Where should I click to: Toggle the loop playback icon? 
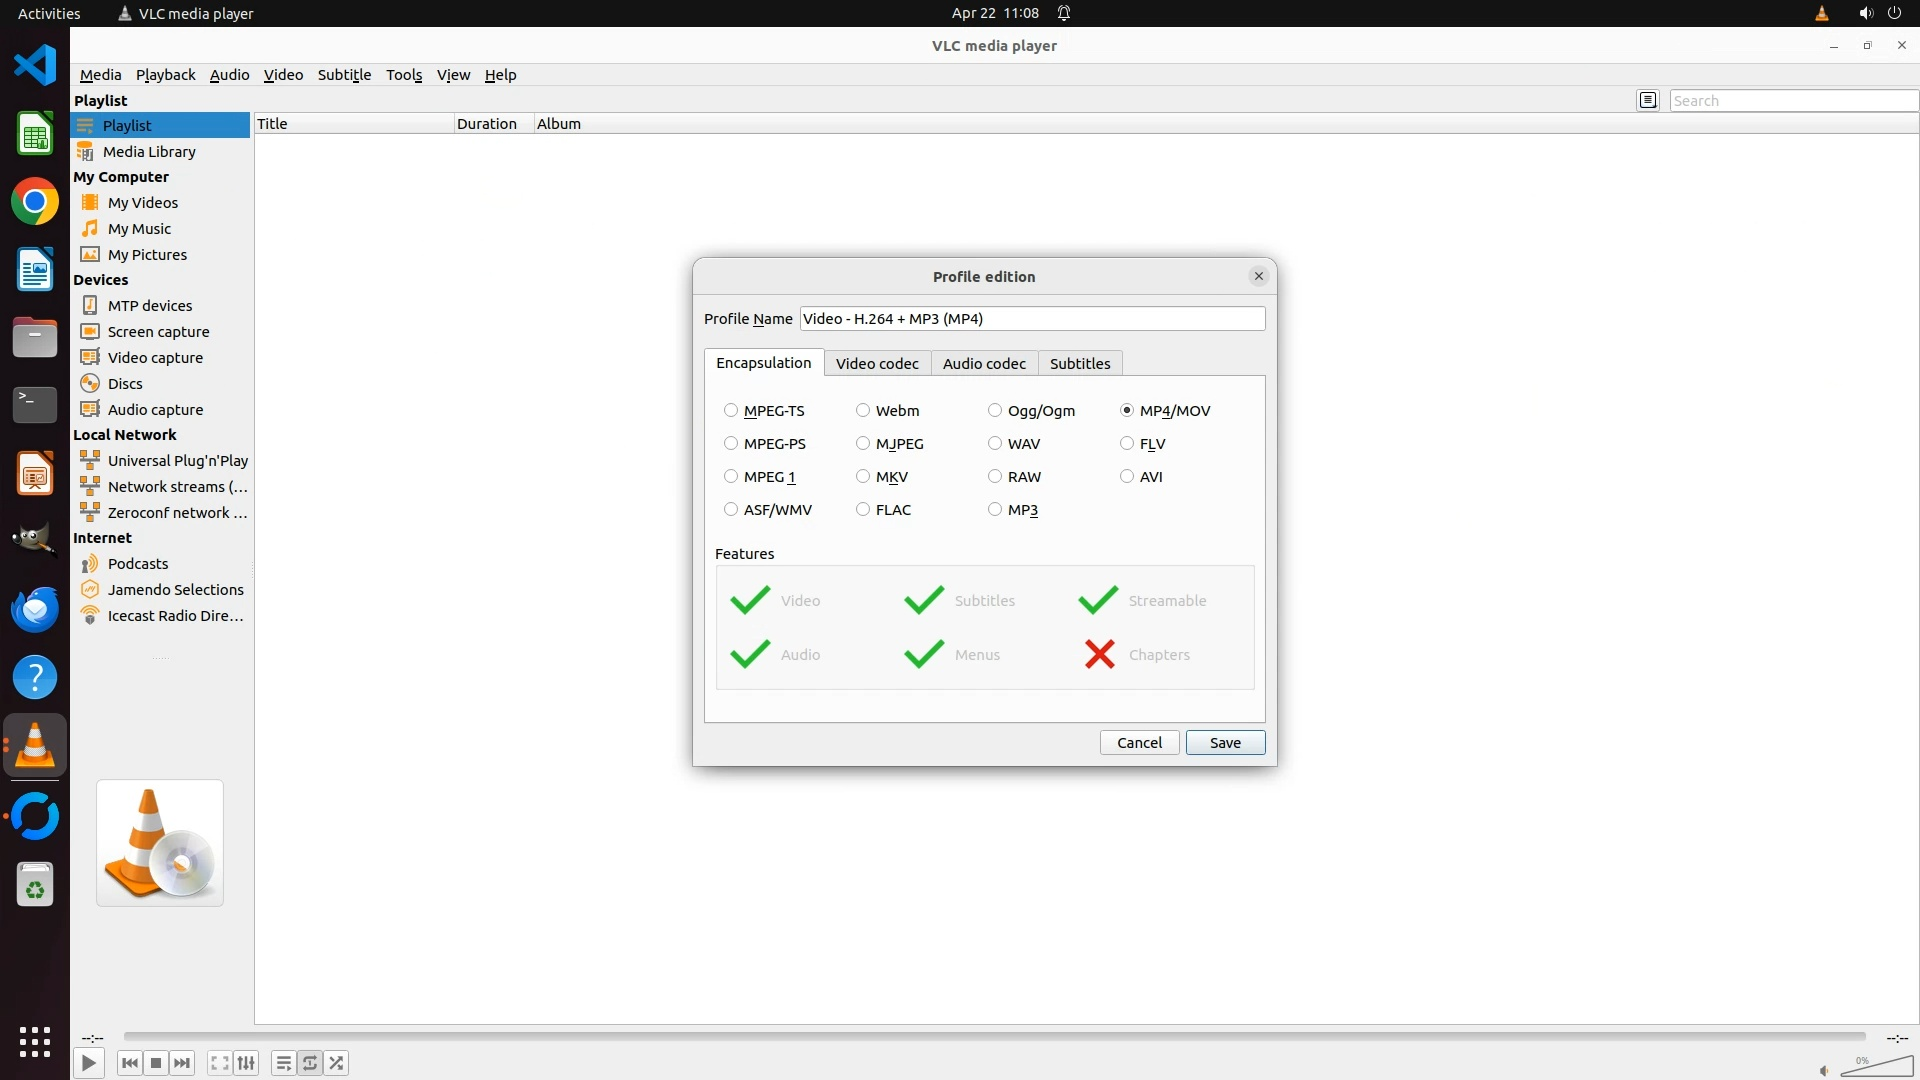310,1063
